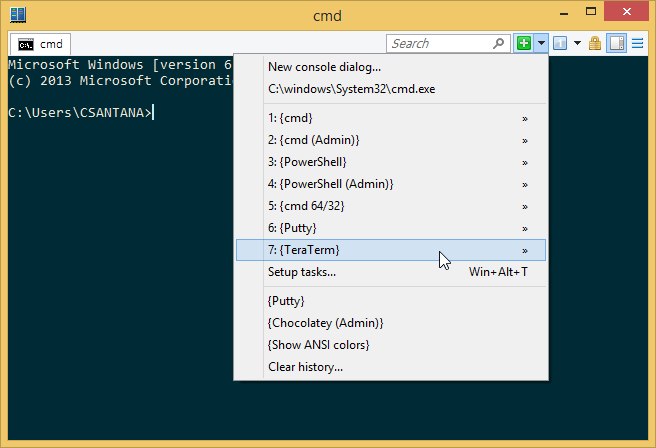Click the lock console icon
Image resolution: width=656 pixels, height=448 pixels.
pos(595,43)
